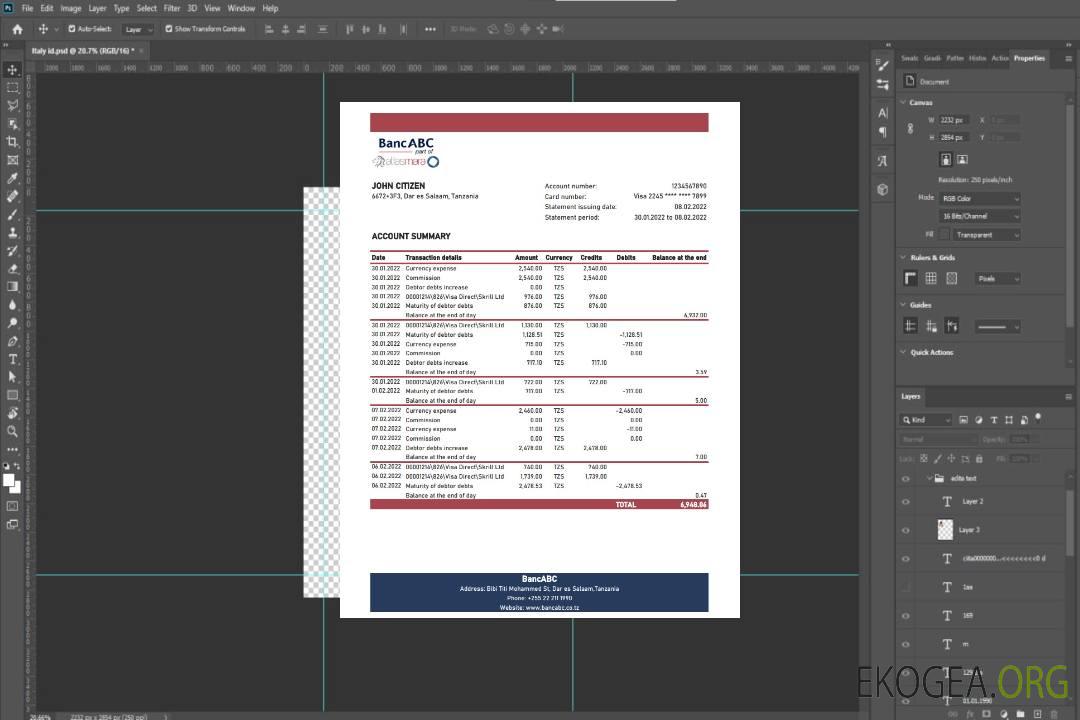This screenshot has width=1080, height=720.
Task: Click the canvas width input field
Action: coord(953,120)
